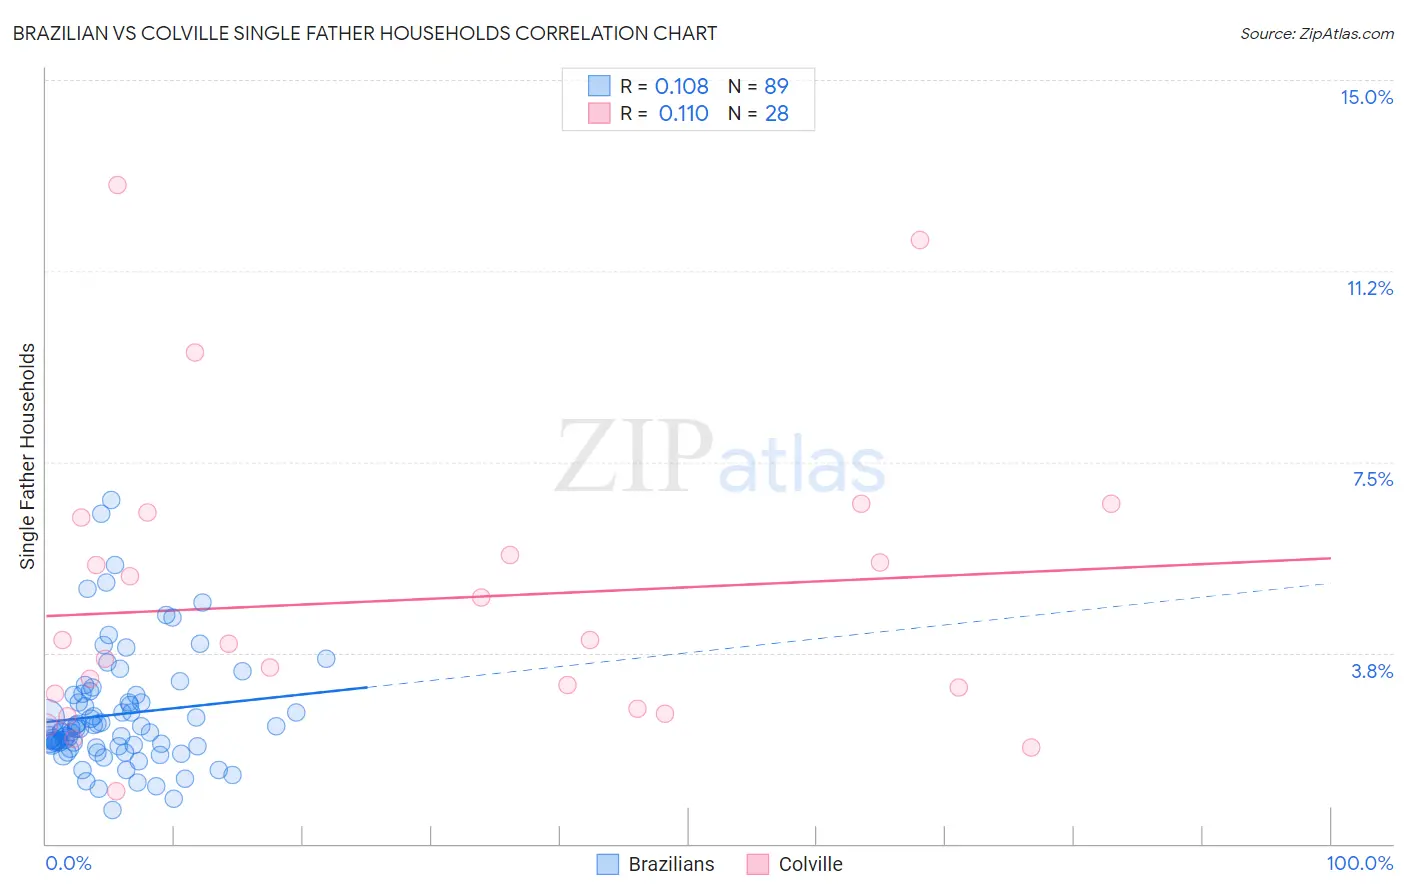Click the dashed blue extrapolated trend line
The width and height of the screenshot is (1406, 892).
click(848, 635)
